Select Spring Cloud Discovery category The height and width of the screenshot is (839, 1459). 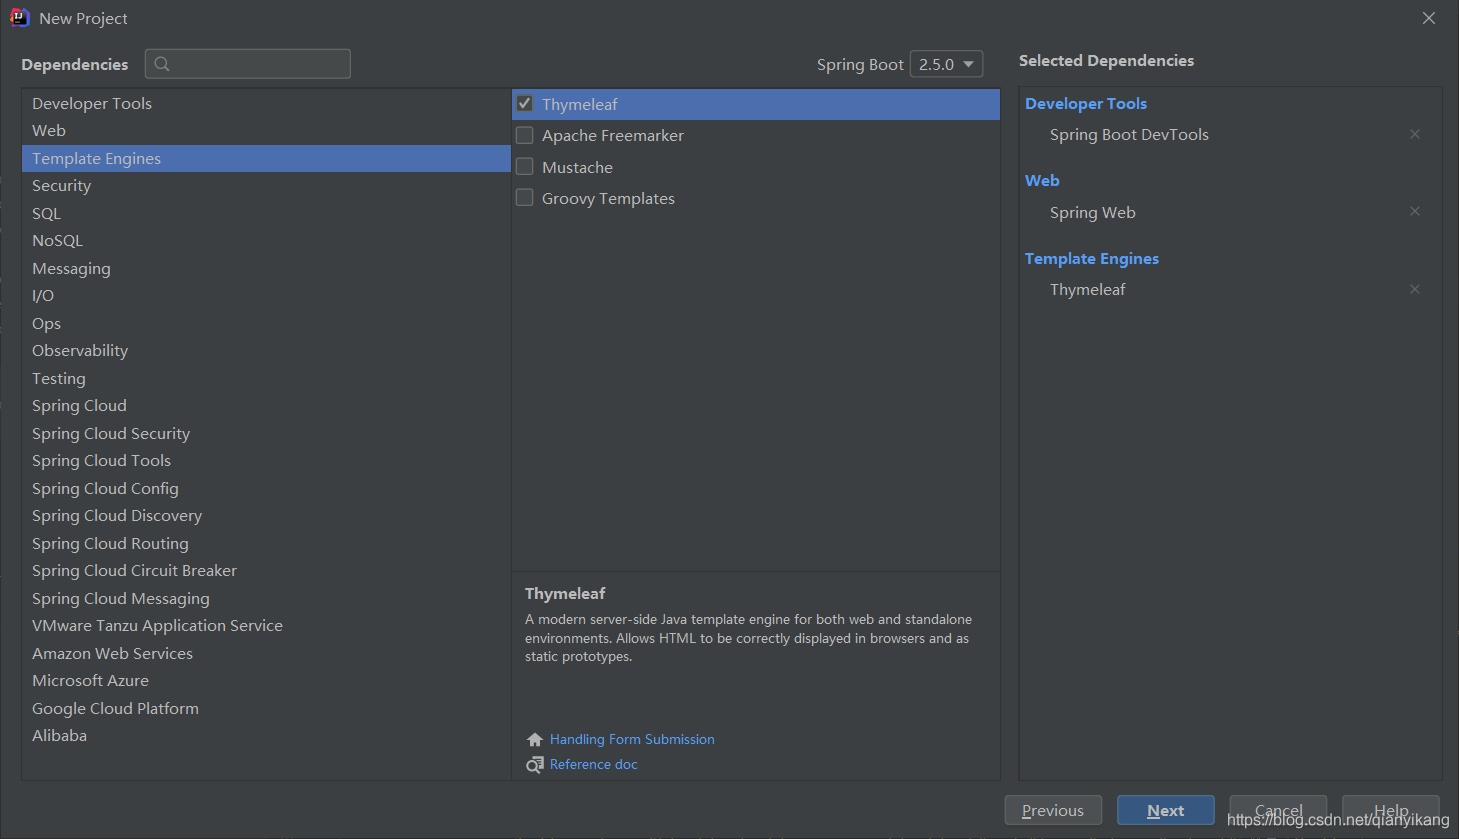[266, 516]
